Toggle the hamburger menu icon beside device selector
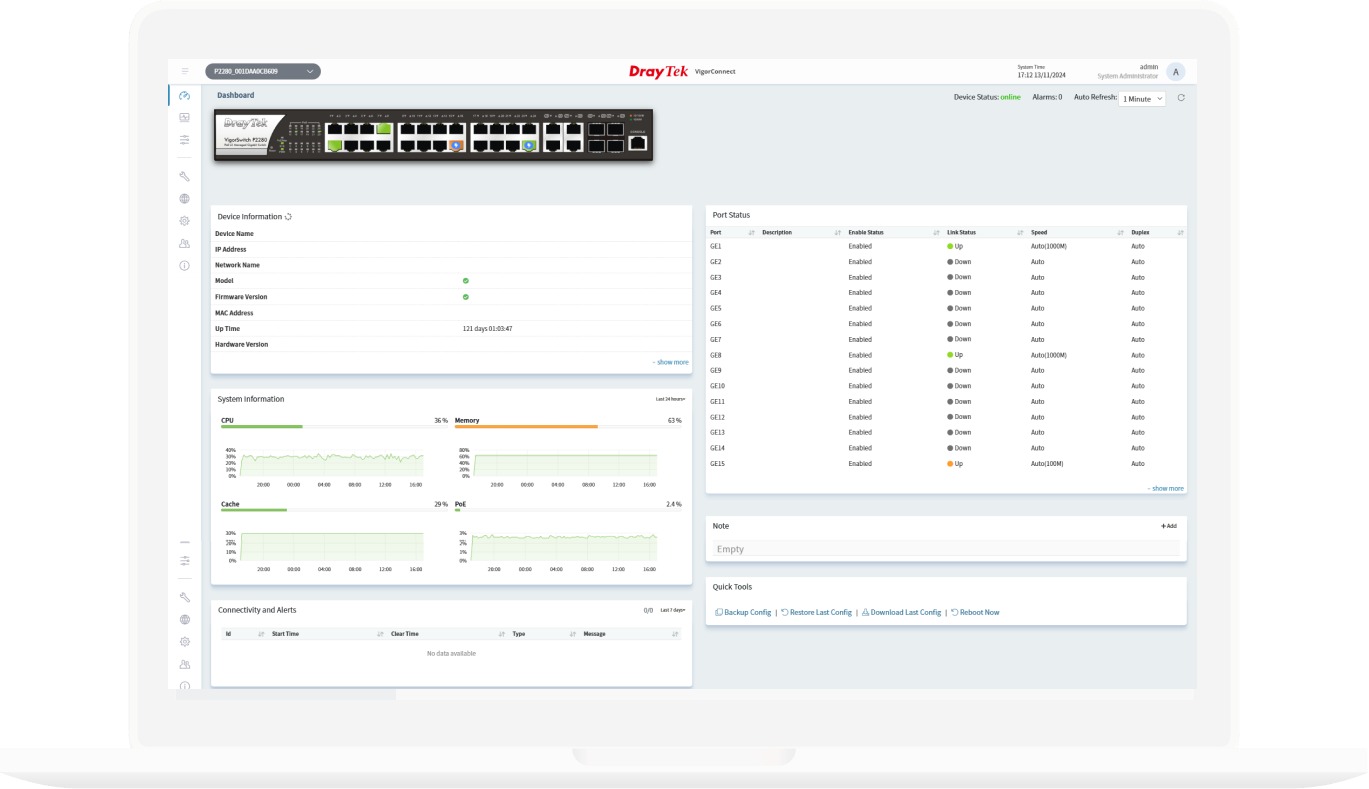 [x=185, y=71]
